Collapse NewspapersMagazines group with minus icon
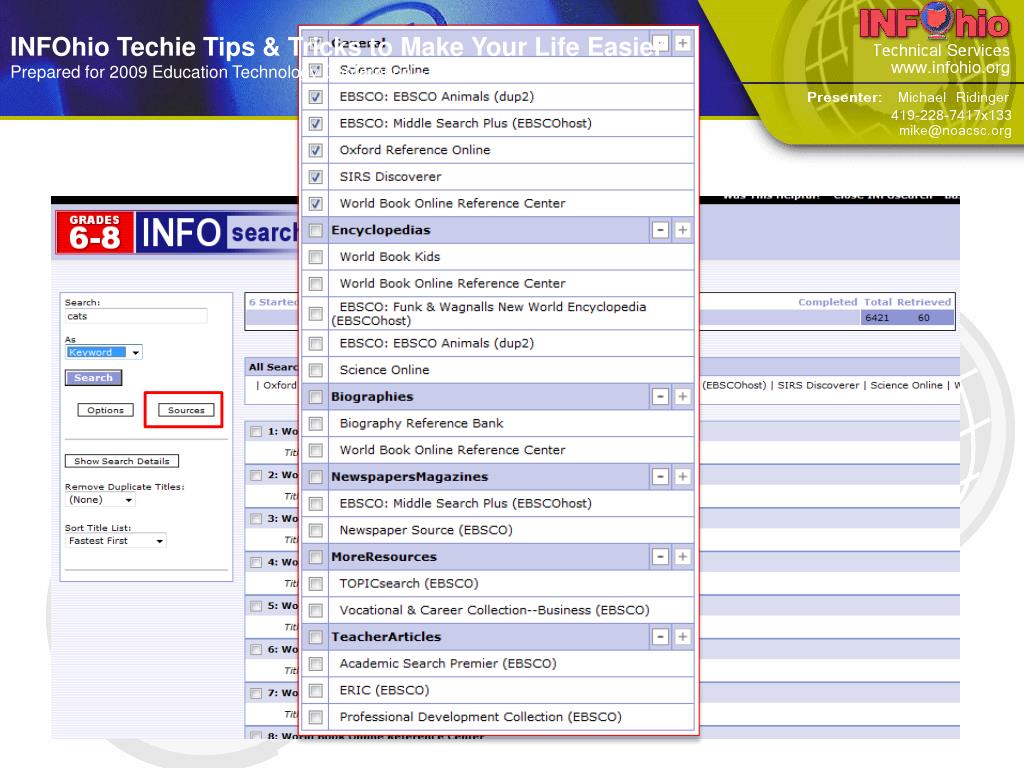Screen dimensions: 1024x768 click(x=660, y=477)
